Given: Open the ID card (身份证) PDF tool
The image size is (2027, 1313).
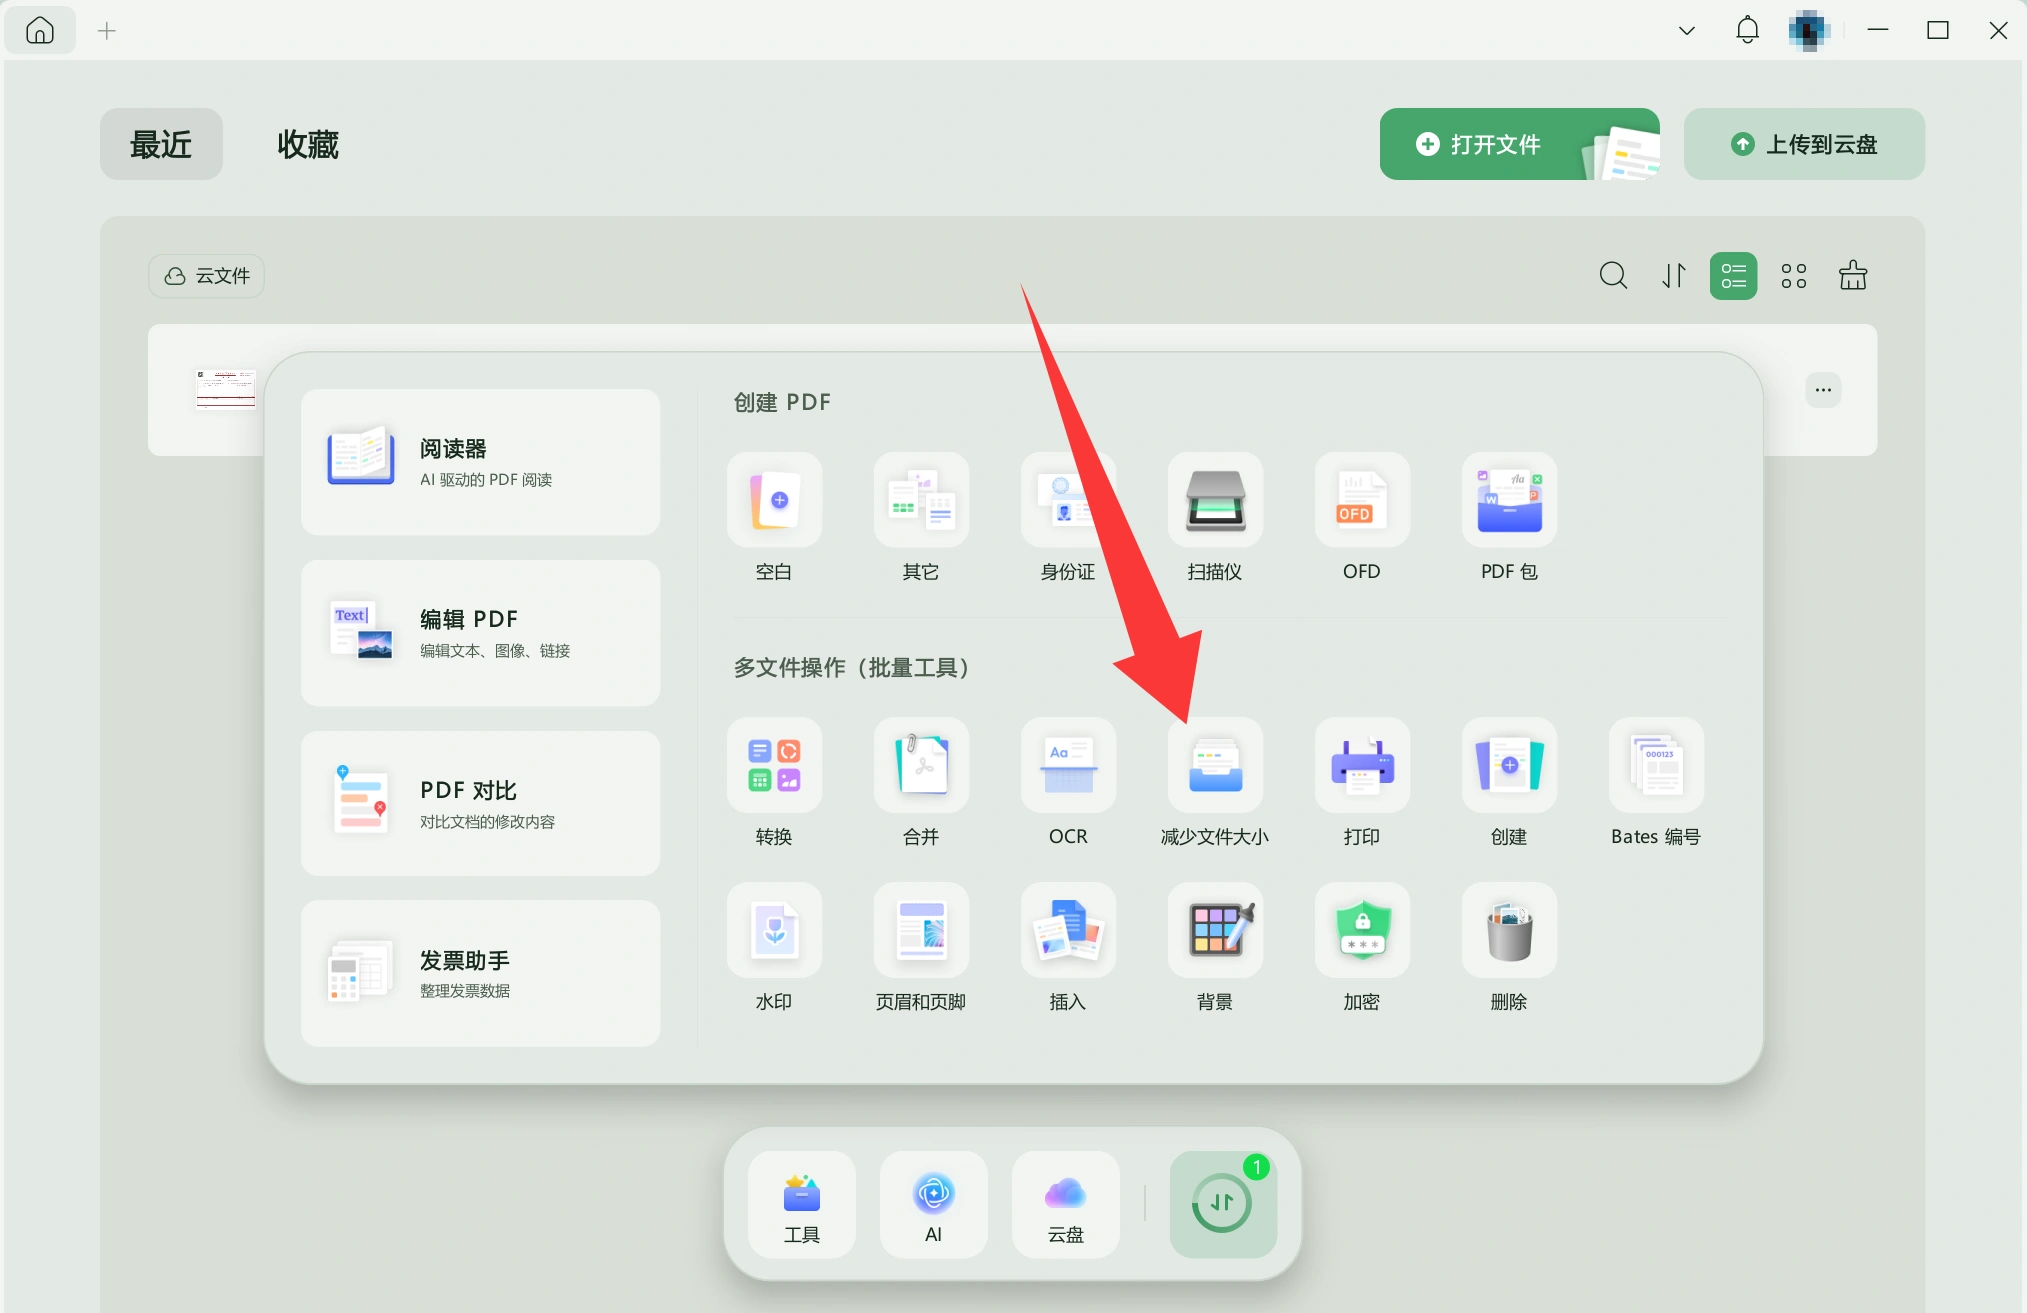Looking at the screenshot, I should tap(1068, 500).
